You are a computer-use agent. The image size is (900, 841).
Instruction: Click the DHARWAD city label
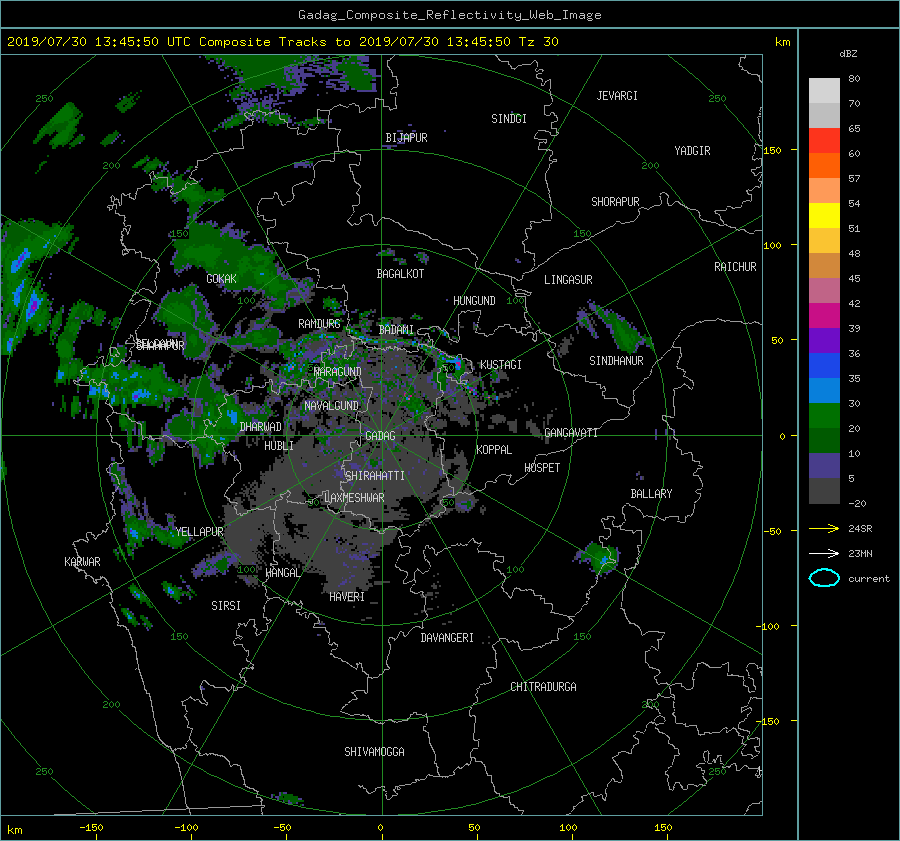[x=261, y=427]
